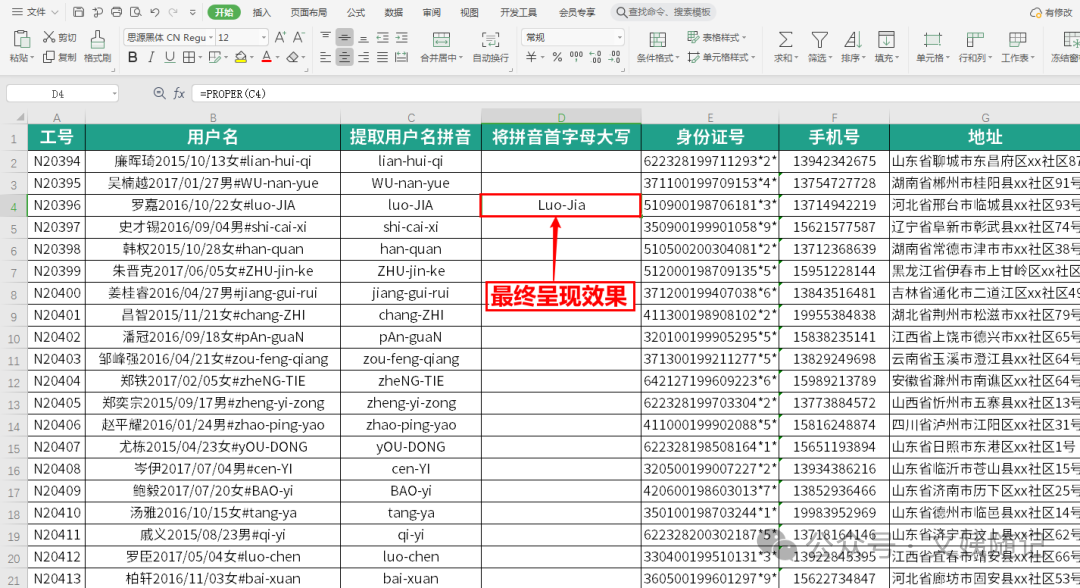Toggle italic formatting
Viewport: 1080px width, 588px height.
coord(151,57)
